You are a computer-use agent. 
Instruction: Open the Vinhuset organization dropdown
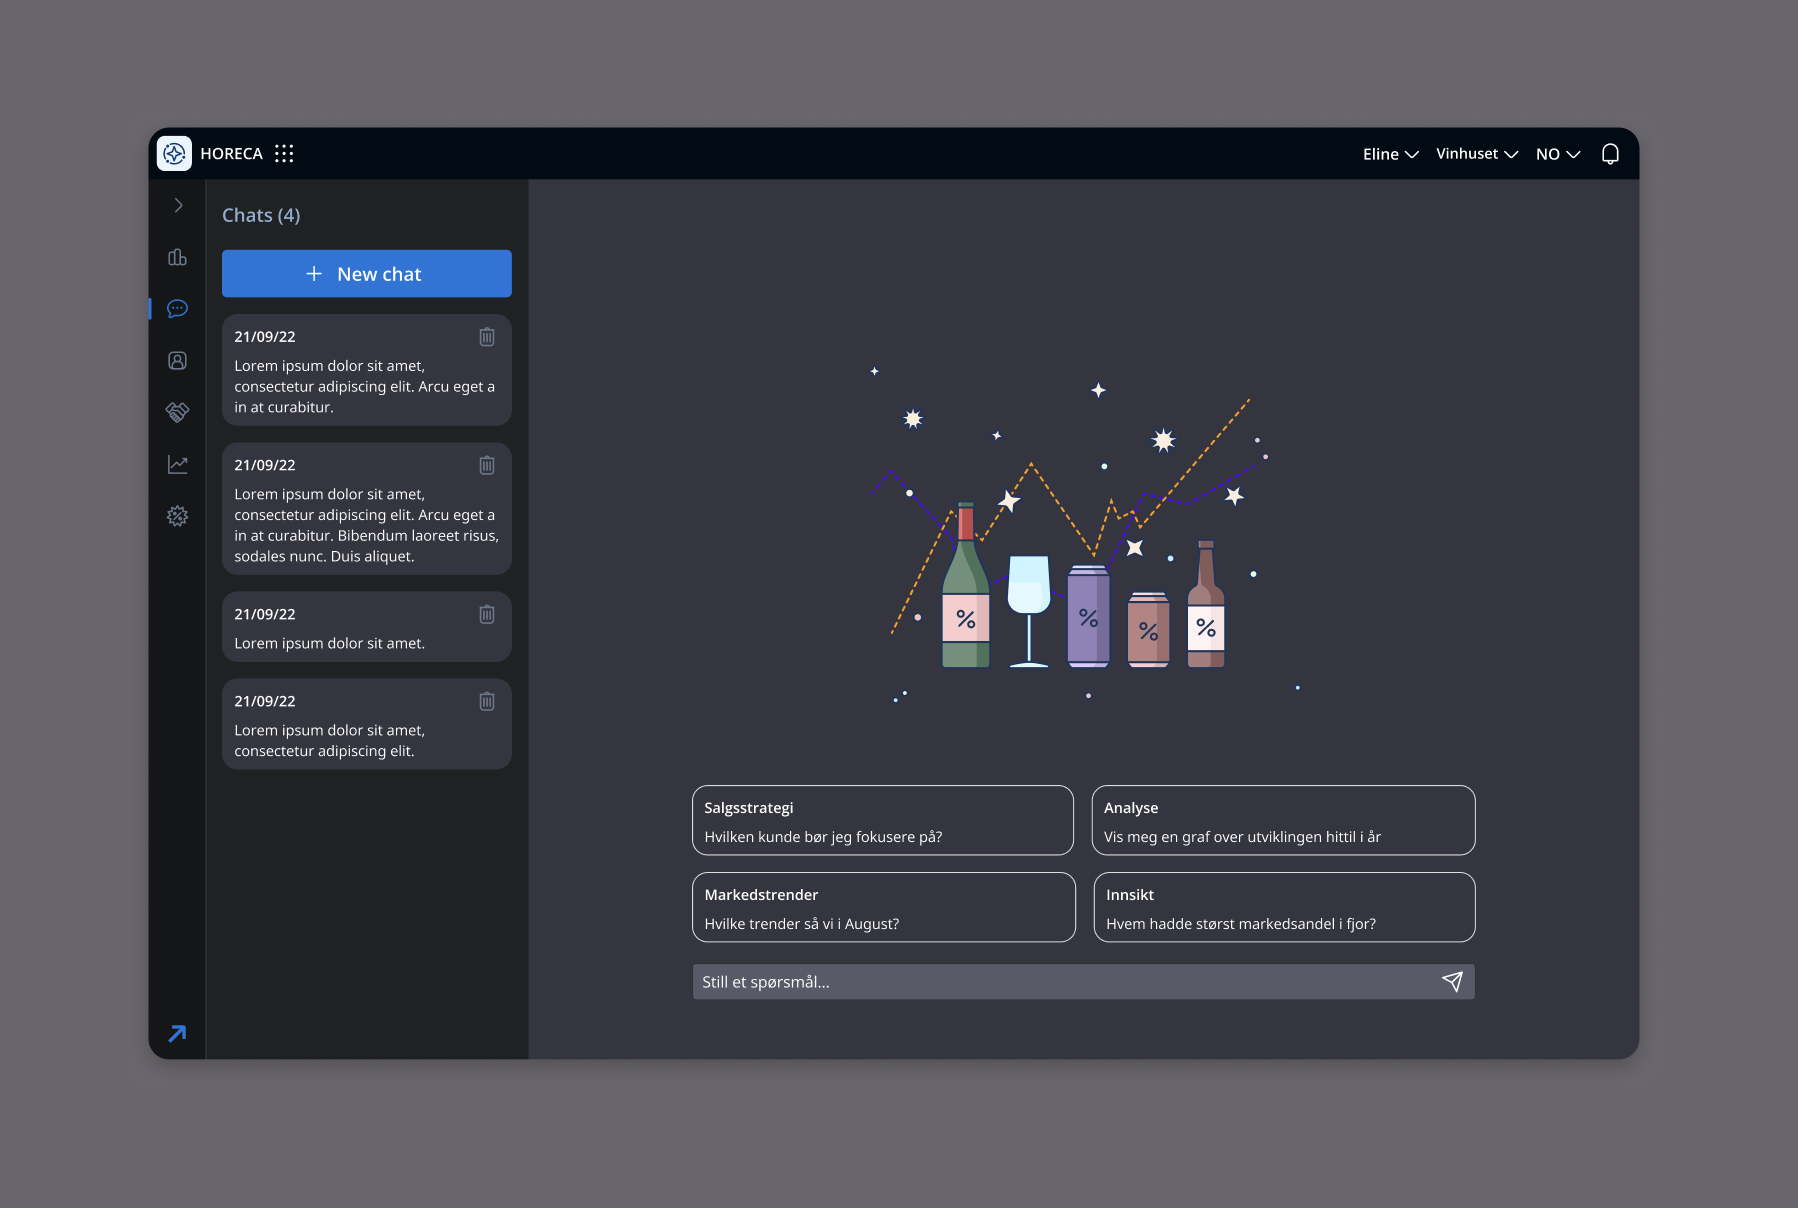[x=1477, y=153]
